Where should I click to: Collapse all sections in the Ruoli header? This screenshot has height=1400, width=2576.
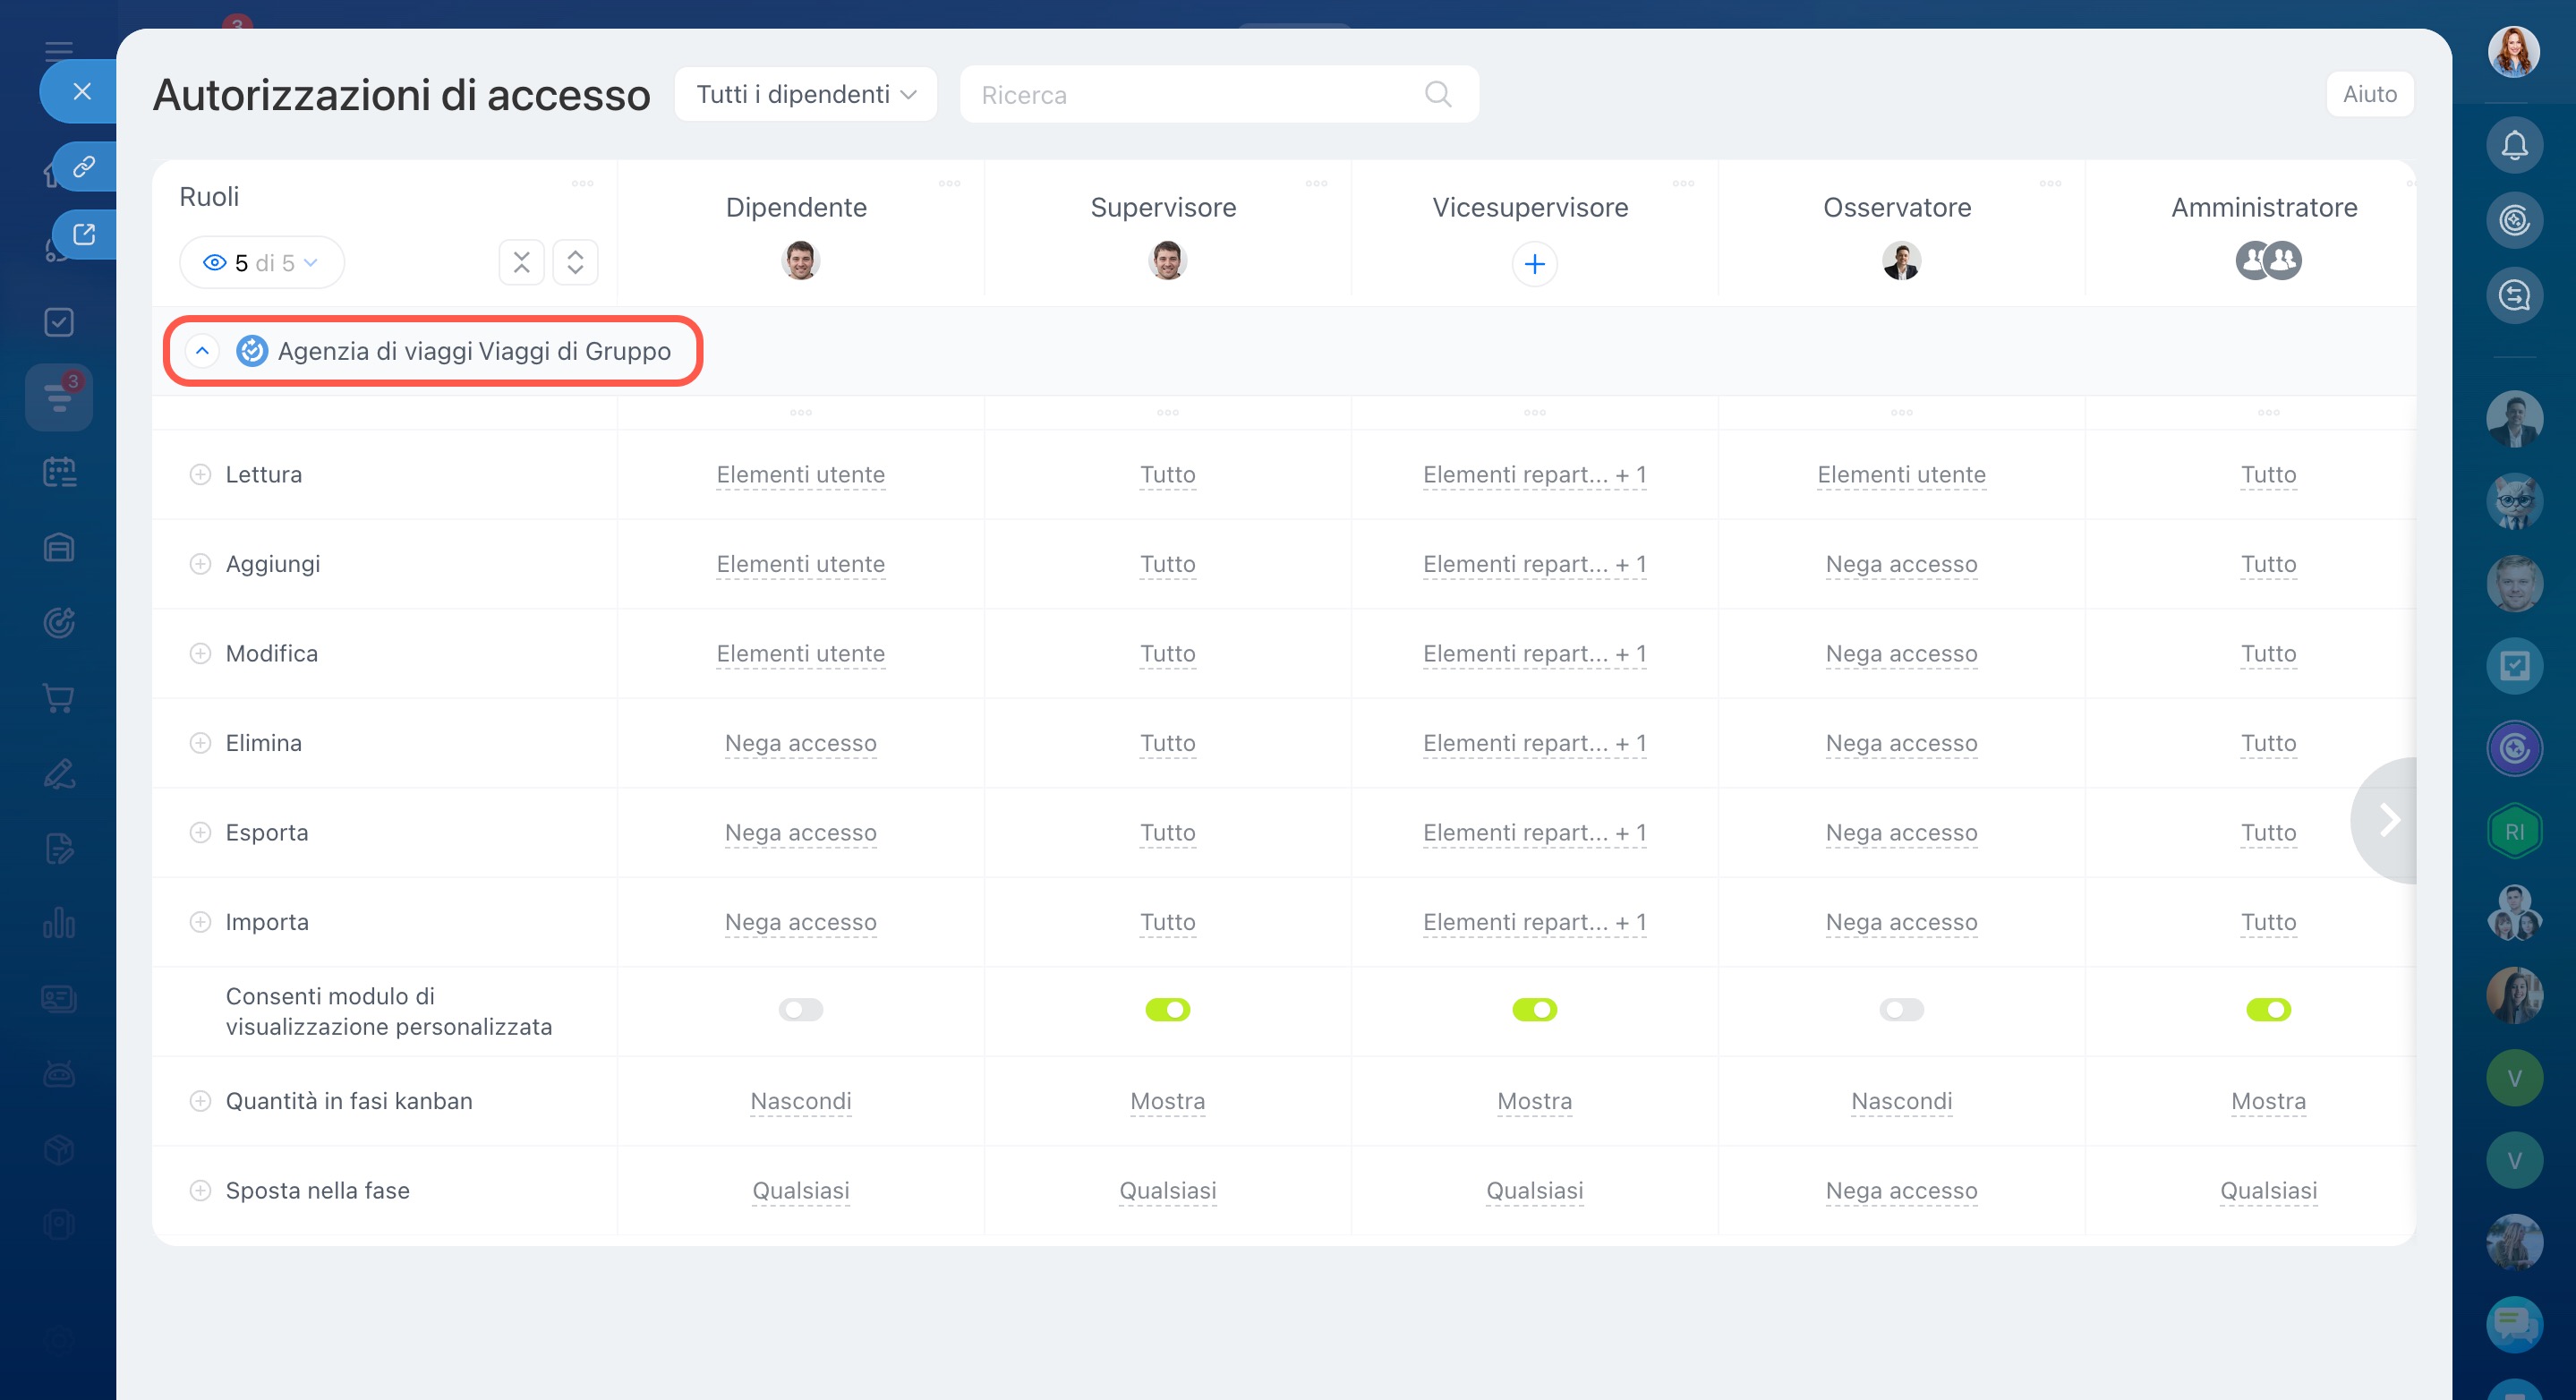[521, 263]
